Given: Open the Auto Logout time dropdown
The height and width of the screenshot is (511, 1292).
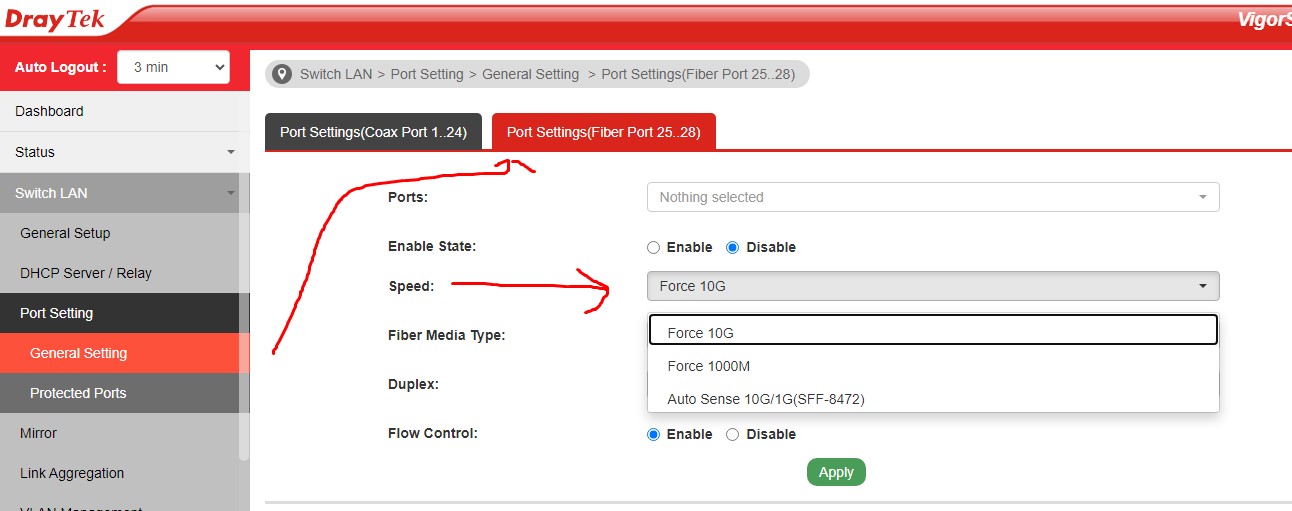Looking at the screenshot, I should coord(174,67).
